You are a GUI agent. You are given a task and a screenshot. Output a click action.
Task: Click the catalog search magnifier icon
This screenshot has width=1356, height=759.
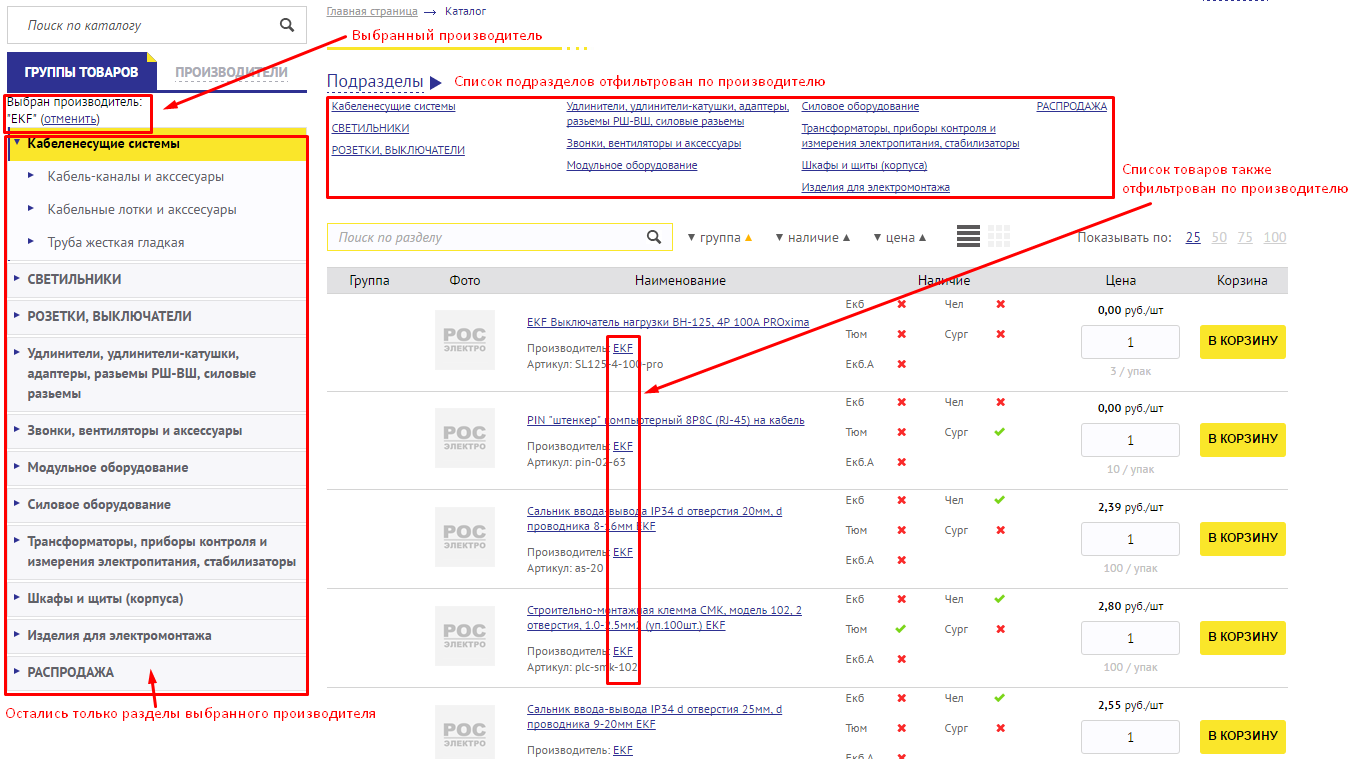tap(287, 25)
